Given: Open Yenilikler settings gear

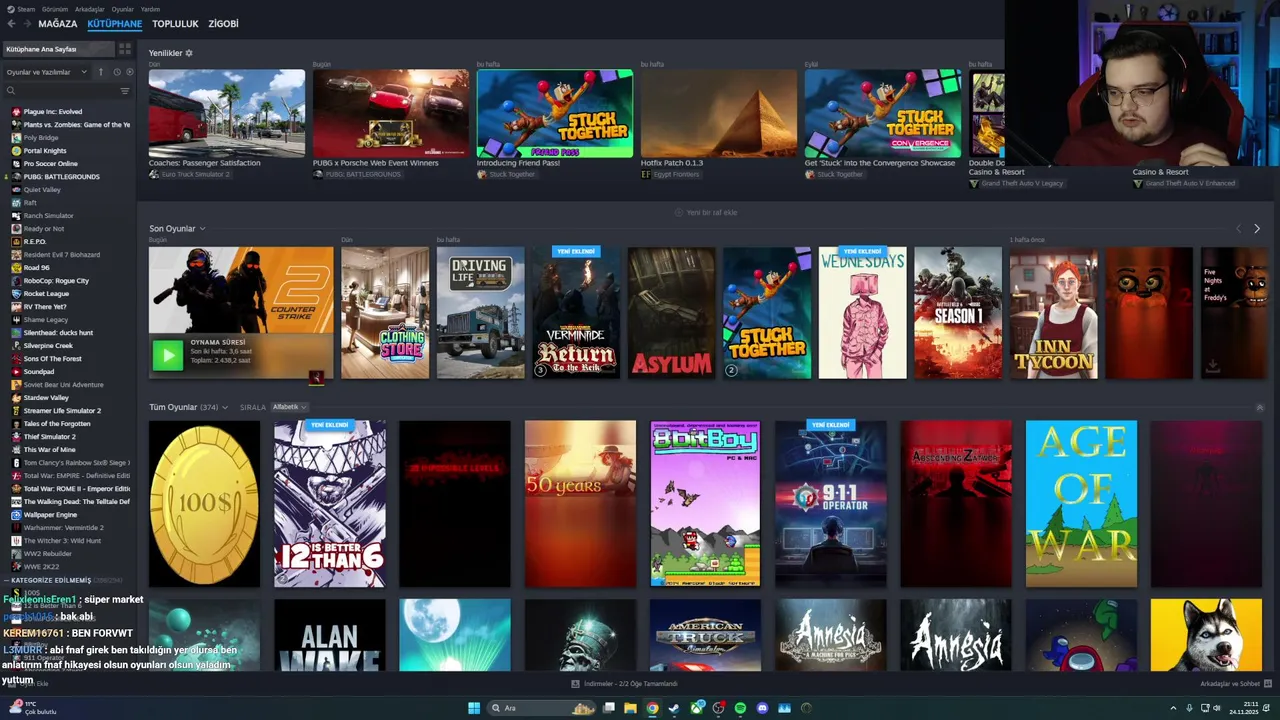Looking at the screenshot, I should 189,53.
